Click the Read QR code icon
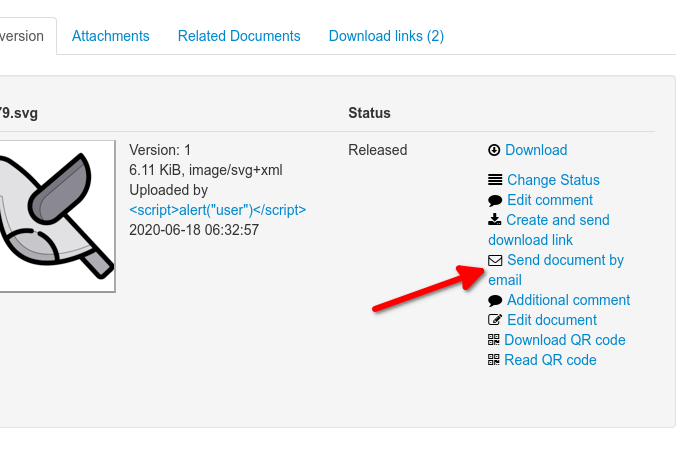The height and width of the screenshot is (462, 690). [494, 360]
